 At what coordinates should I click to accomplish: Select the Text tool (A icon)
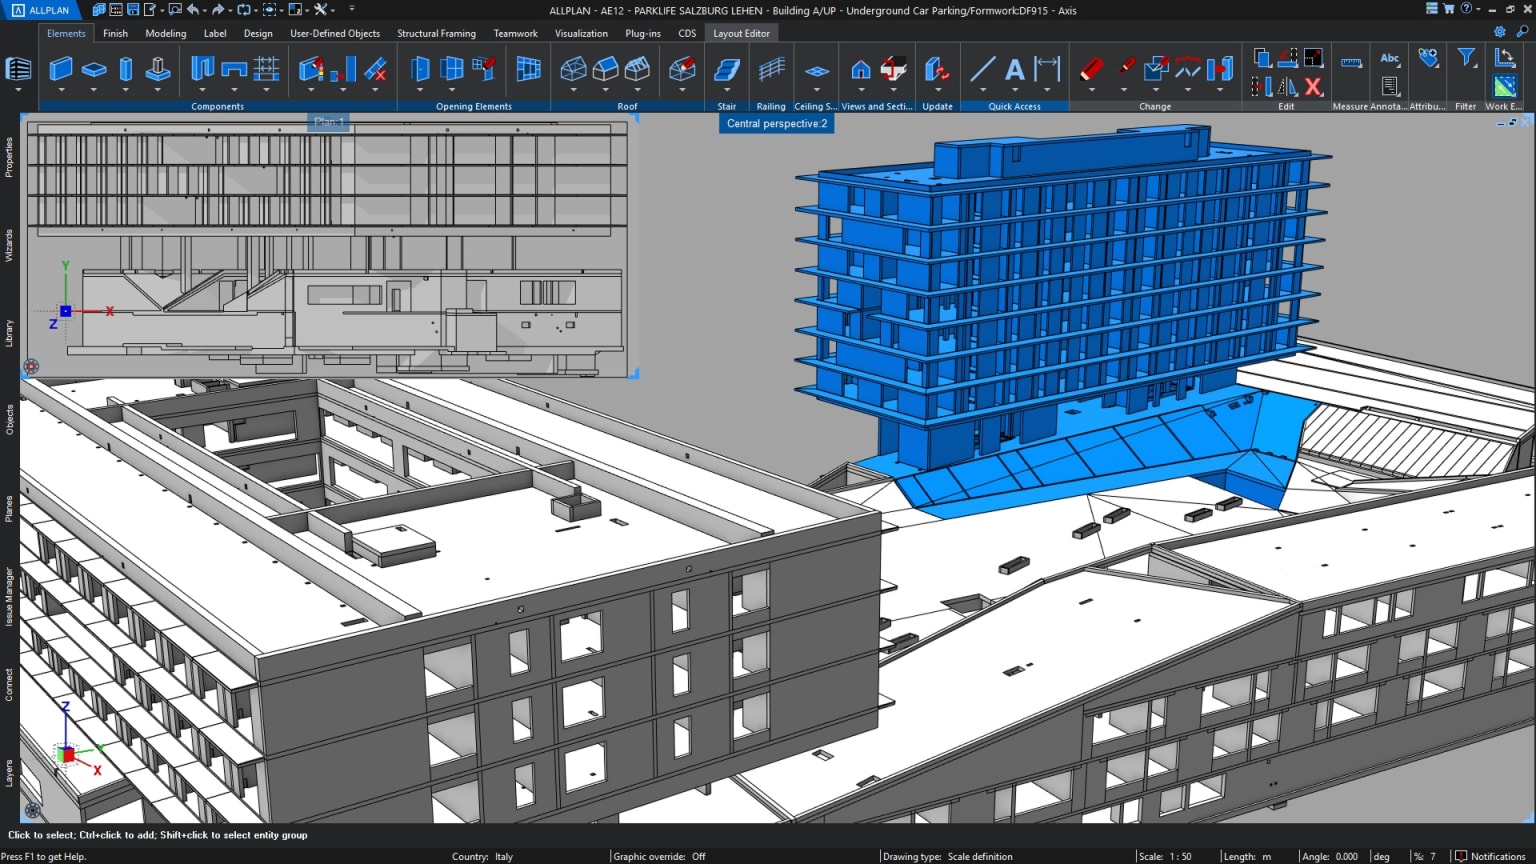tap(1015, 69)
